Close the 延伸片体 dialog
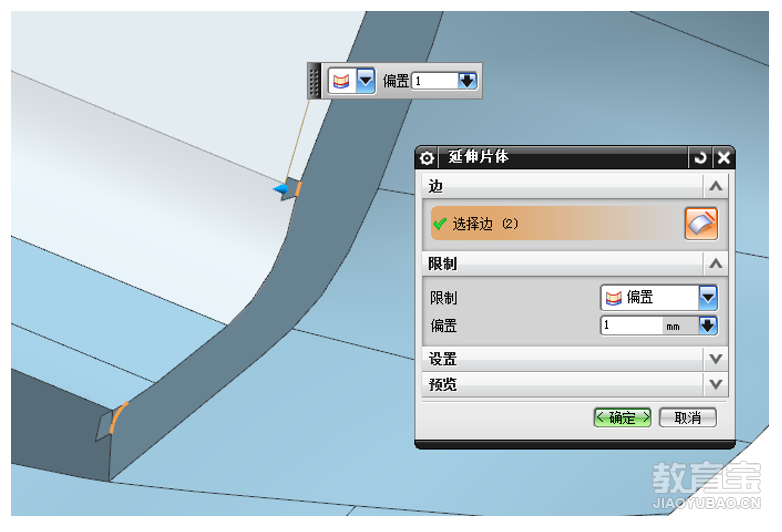This screenshot has width=782, height=532. click(723, 158)
